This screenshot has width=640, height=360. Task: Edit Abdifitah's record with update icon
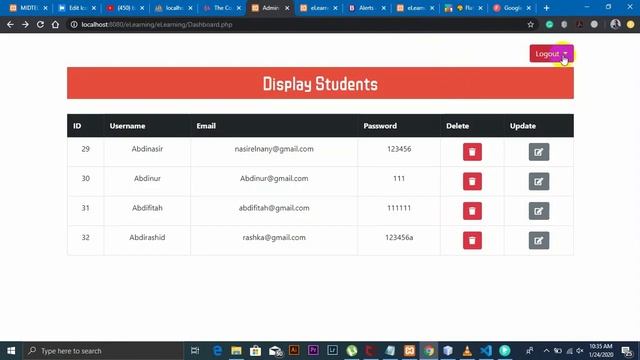(539, 211)
